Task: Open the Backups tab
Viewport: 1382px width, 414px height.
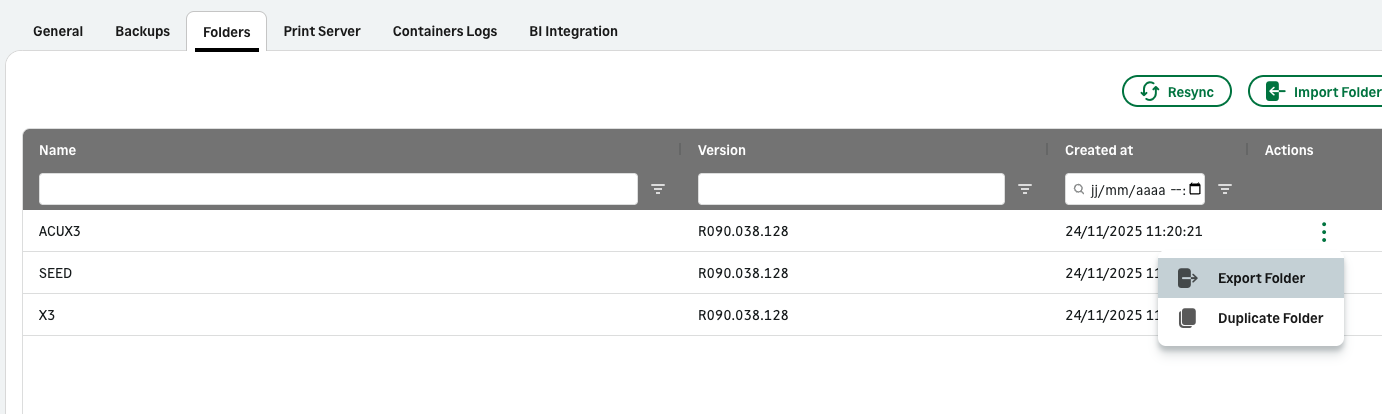Action: click(x=143, y=31)
